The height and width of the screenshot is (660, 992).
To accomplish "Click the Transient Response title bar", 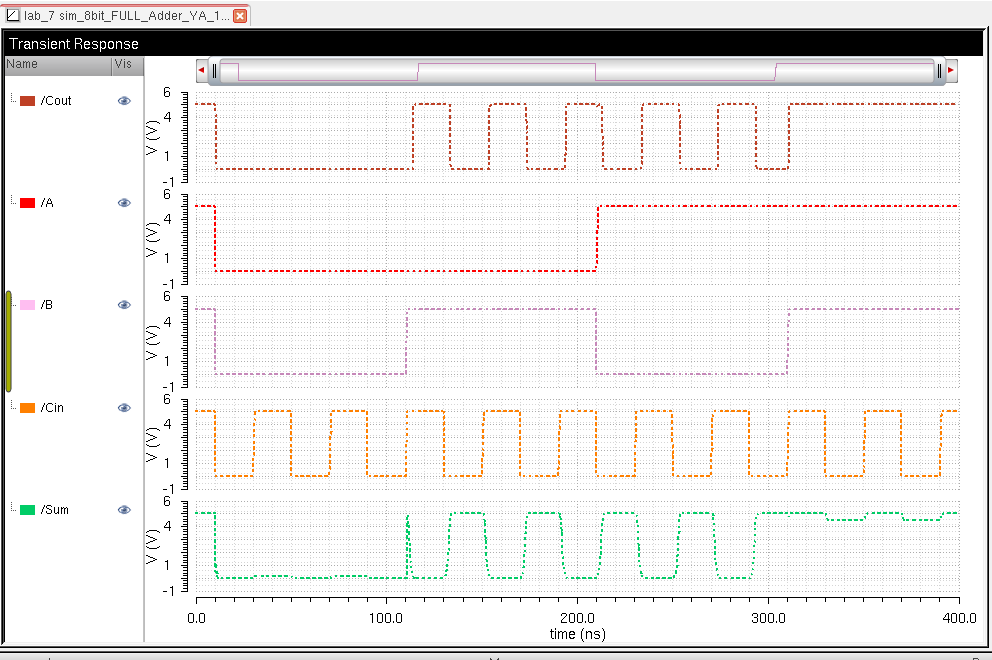I will pos(495,44).
